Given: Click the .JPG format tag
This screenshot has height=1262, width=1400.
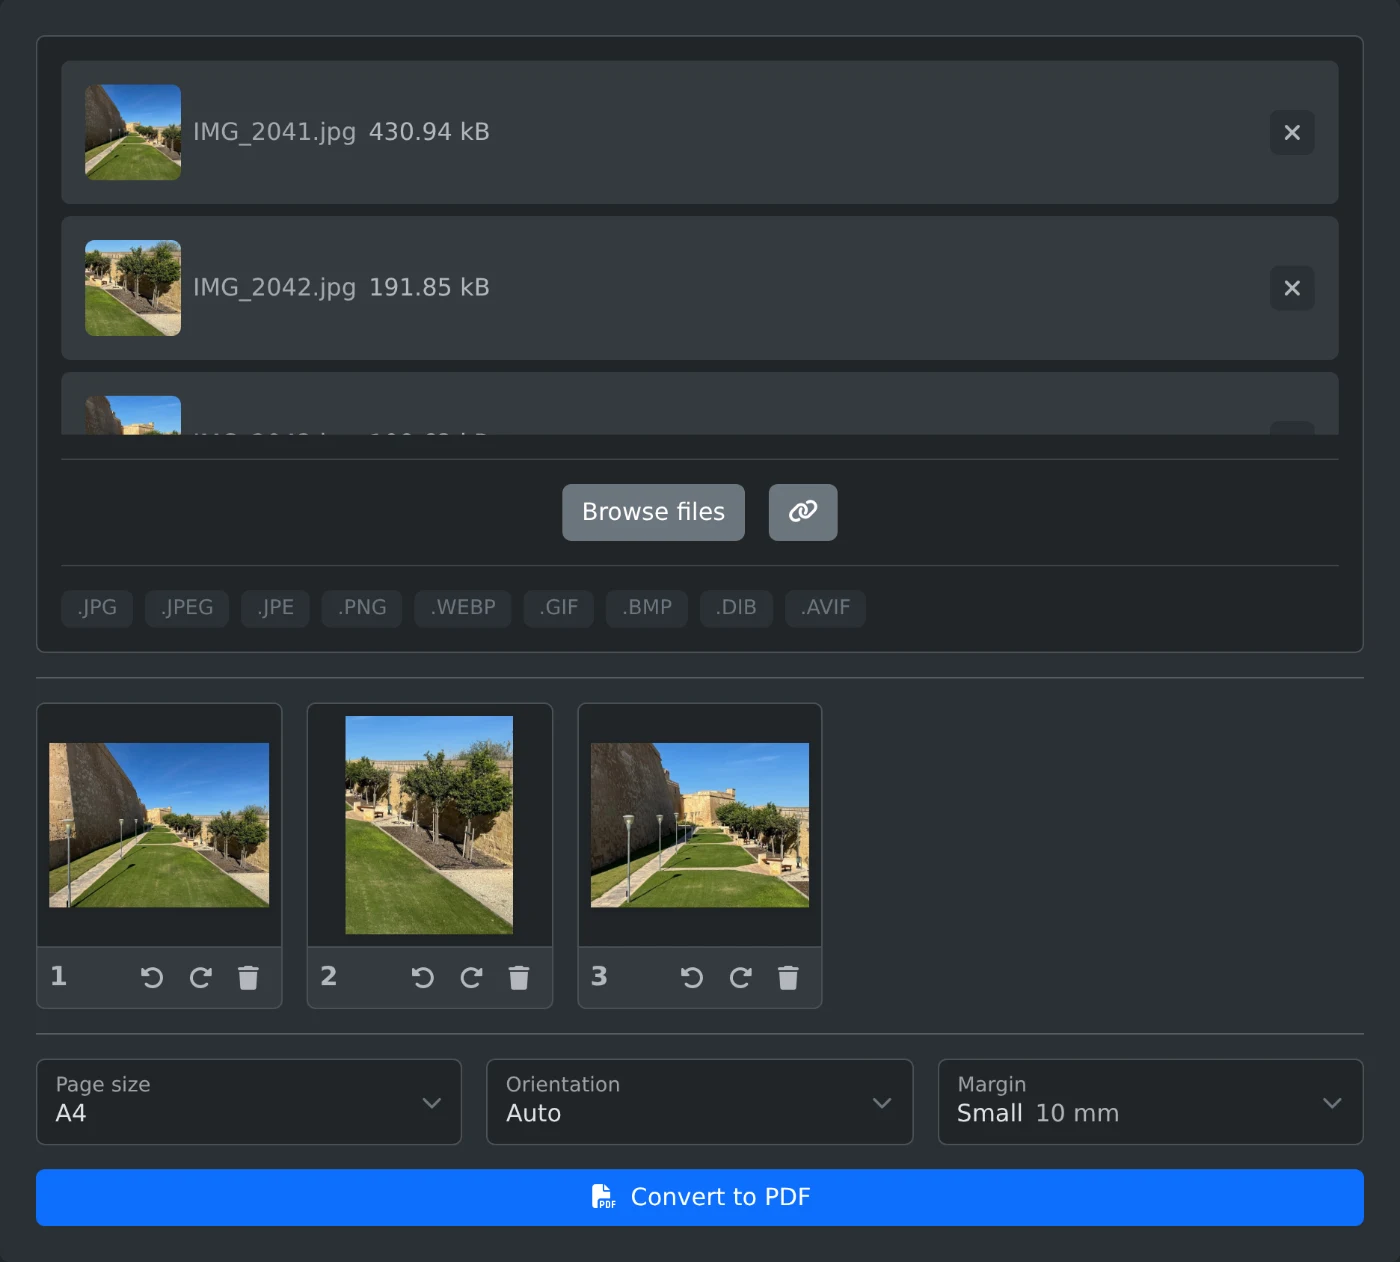Looking at the screenshot, I should pos(97,608).
